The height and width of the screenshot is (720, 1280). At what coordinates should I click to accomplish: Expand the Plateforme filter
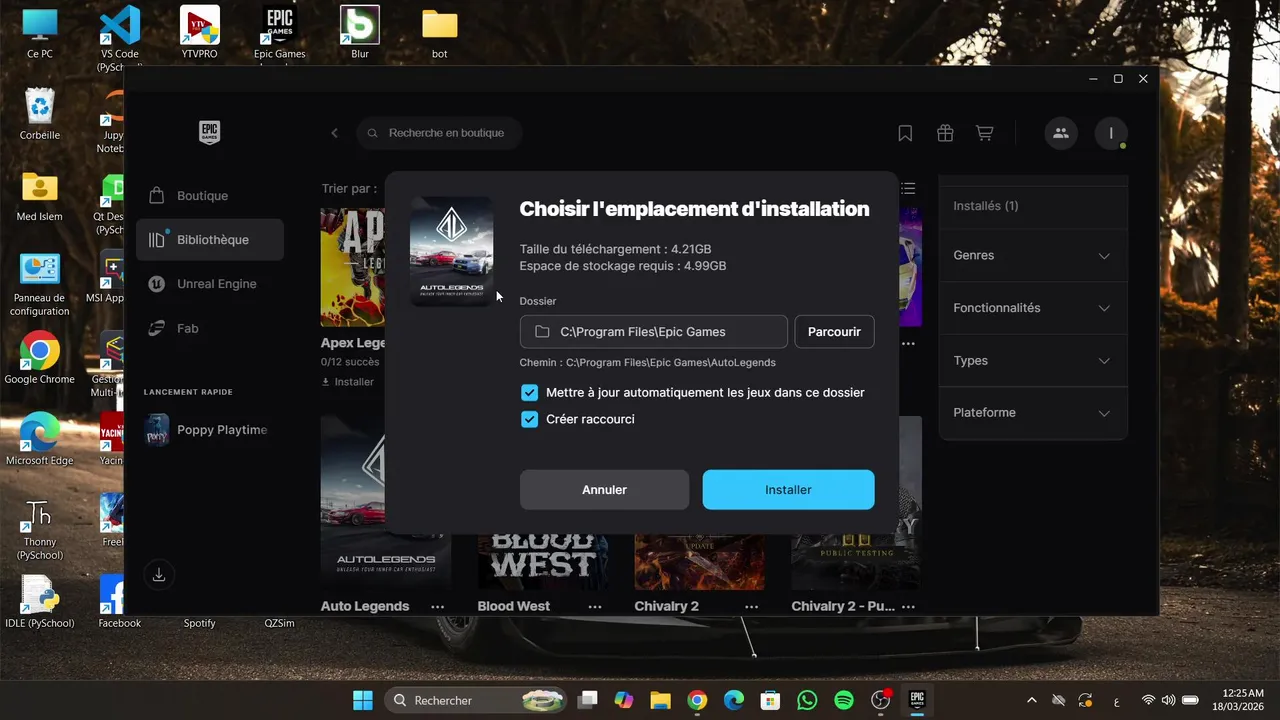(1032, 413)
